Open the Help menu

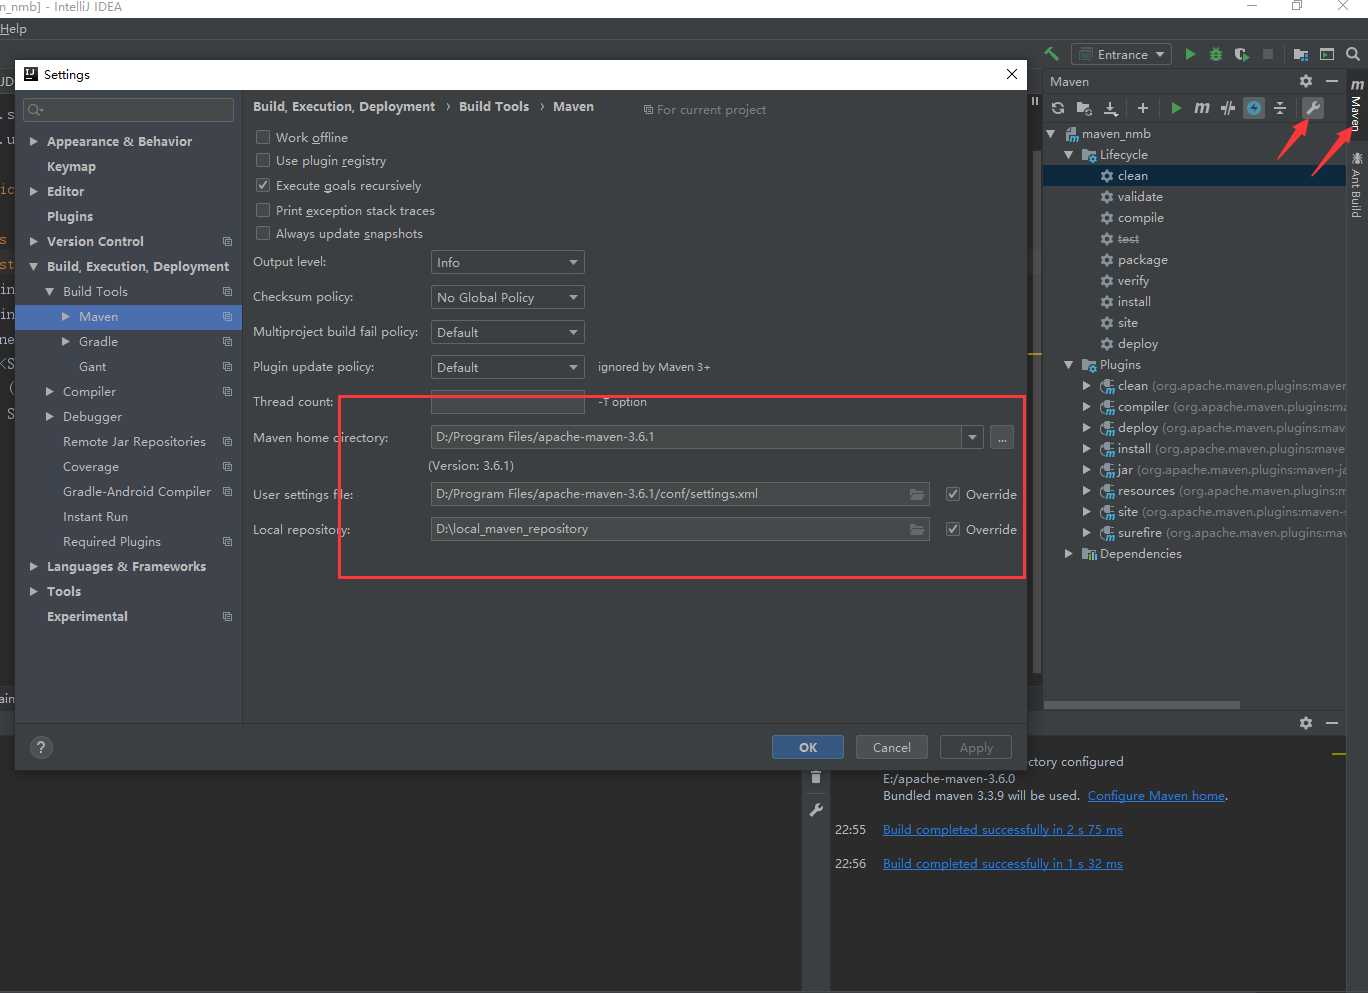(x=13, y=29)
